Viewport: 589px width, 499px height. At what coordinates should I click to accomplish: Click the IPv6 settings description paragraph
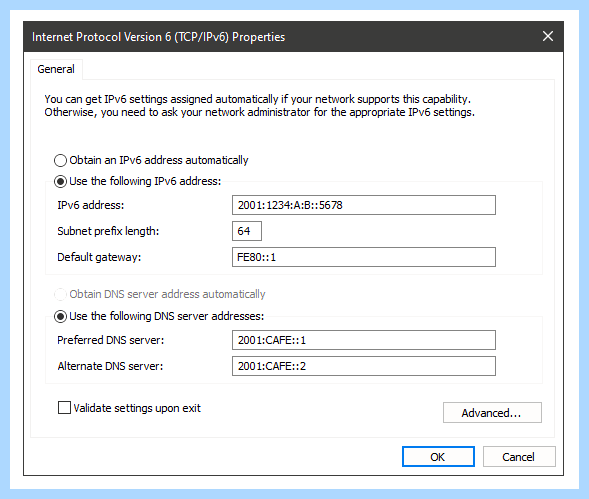pos(260,106)
